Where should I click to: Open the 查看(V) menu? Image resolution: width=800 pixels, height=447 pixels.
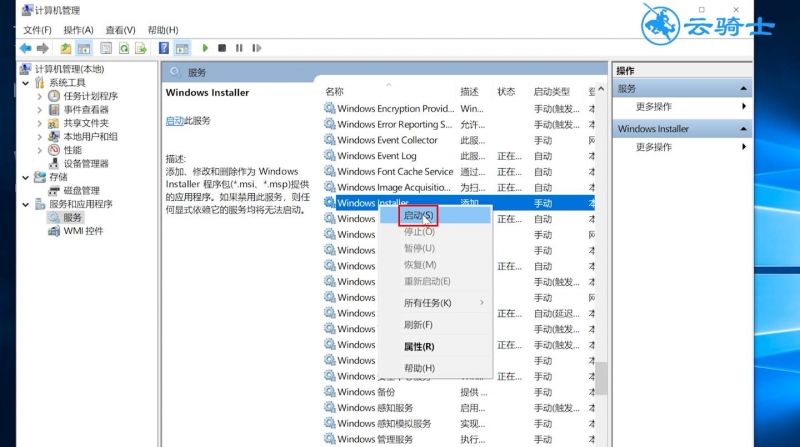coord(120,30)
